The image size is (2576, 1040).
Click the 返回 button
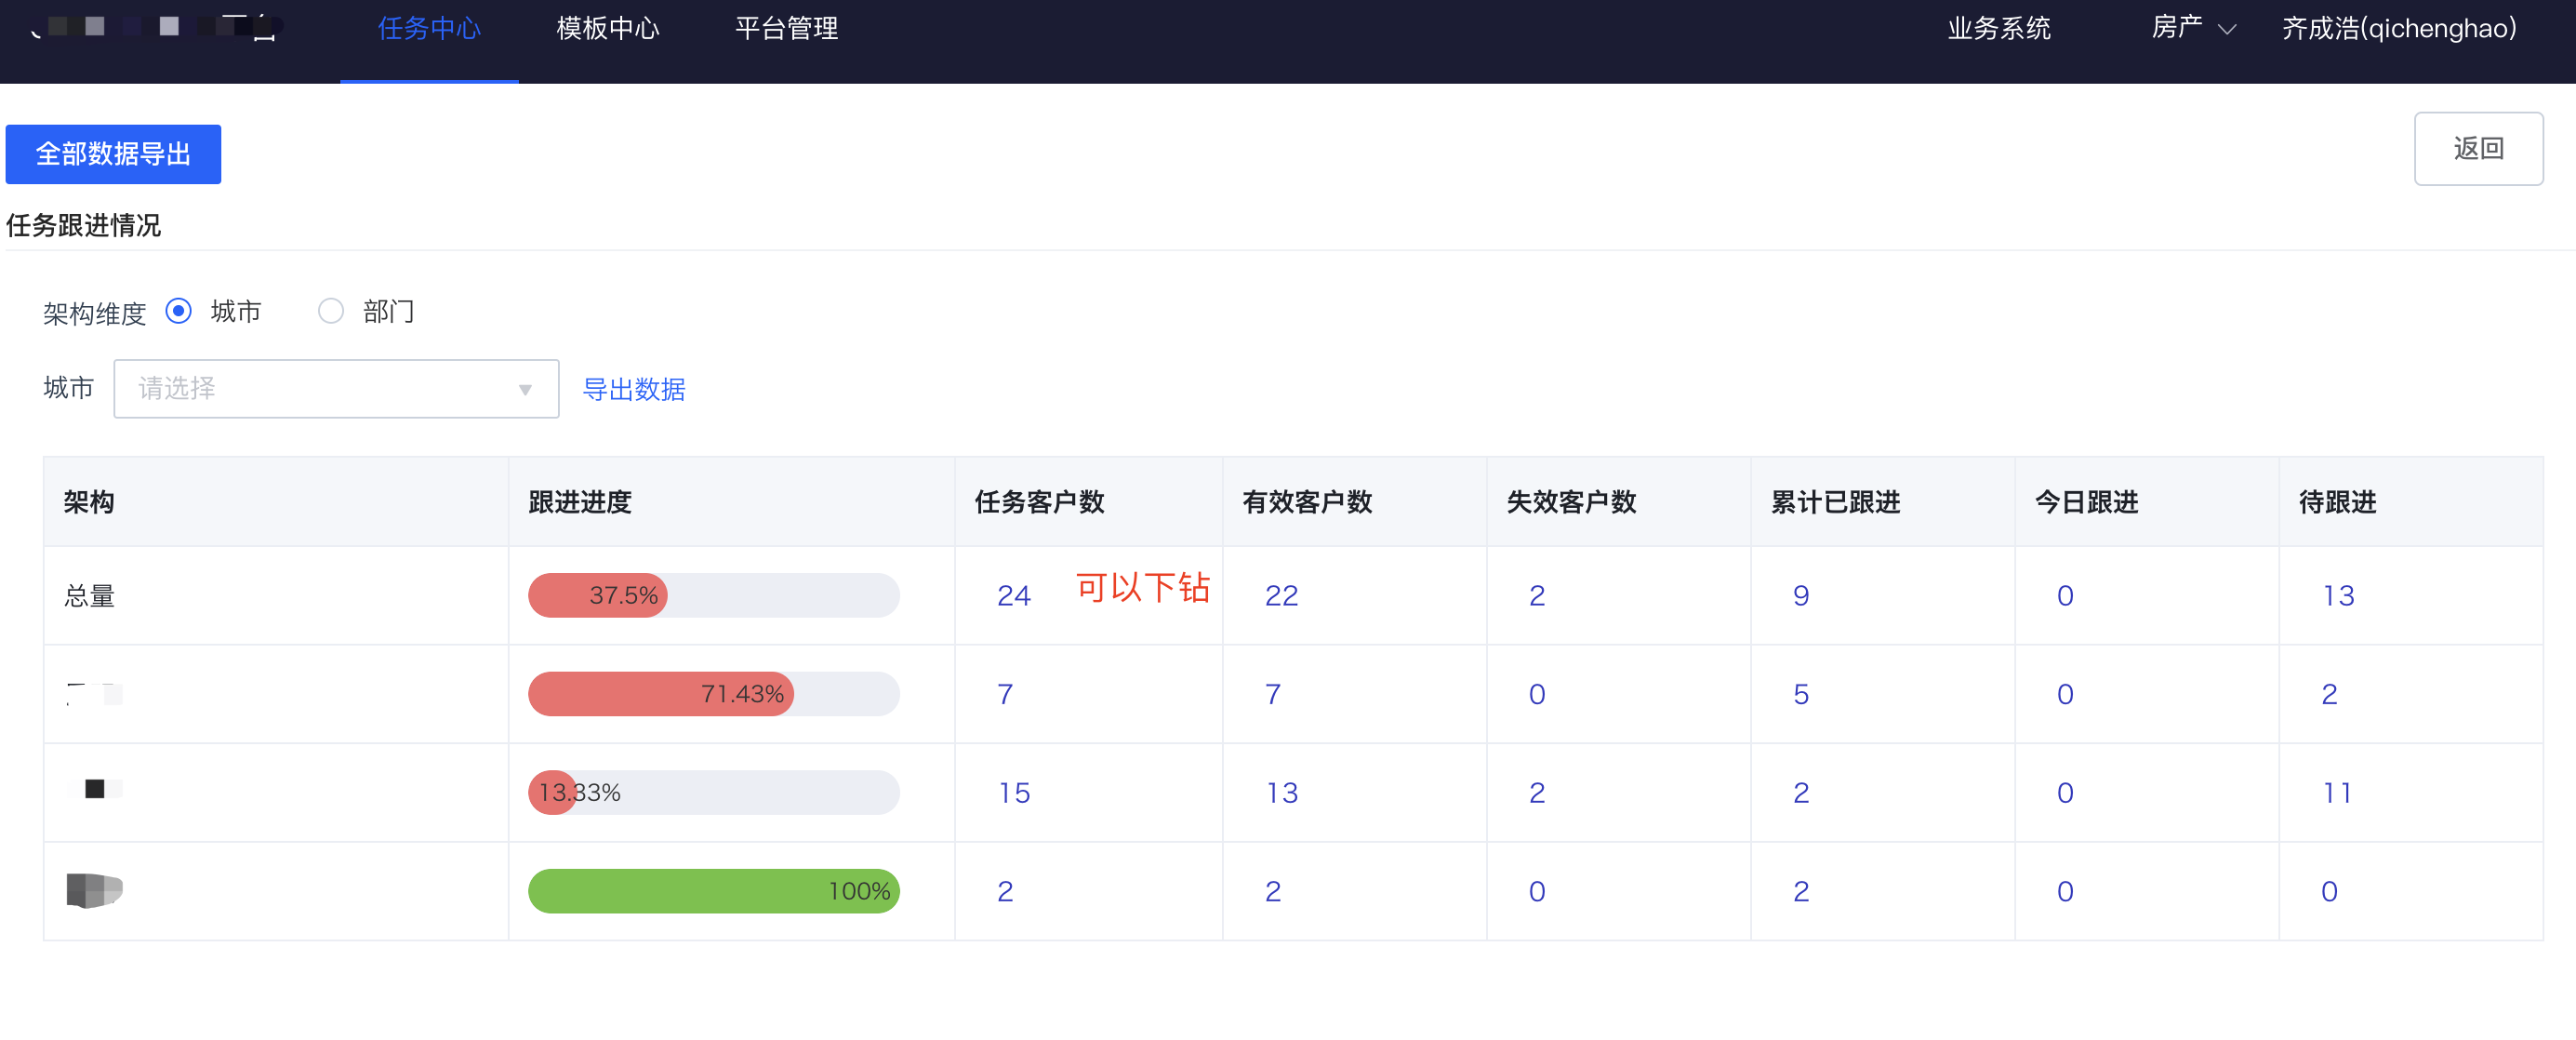(2478, 149)
